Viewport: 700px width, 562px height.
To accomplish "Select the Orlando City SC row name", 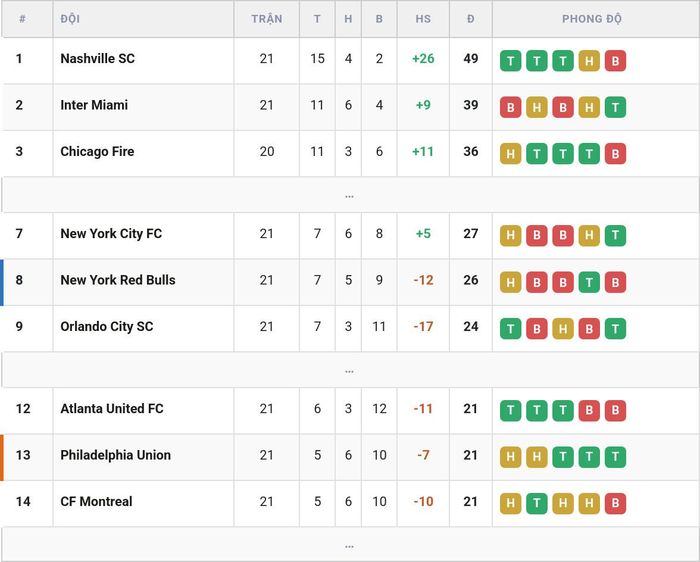I will point(107,326).
